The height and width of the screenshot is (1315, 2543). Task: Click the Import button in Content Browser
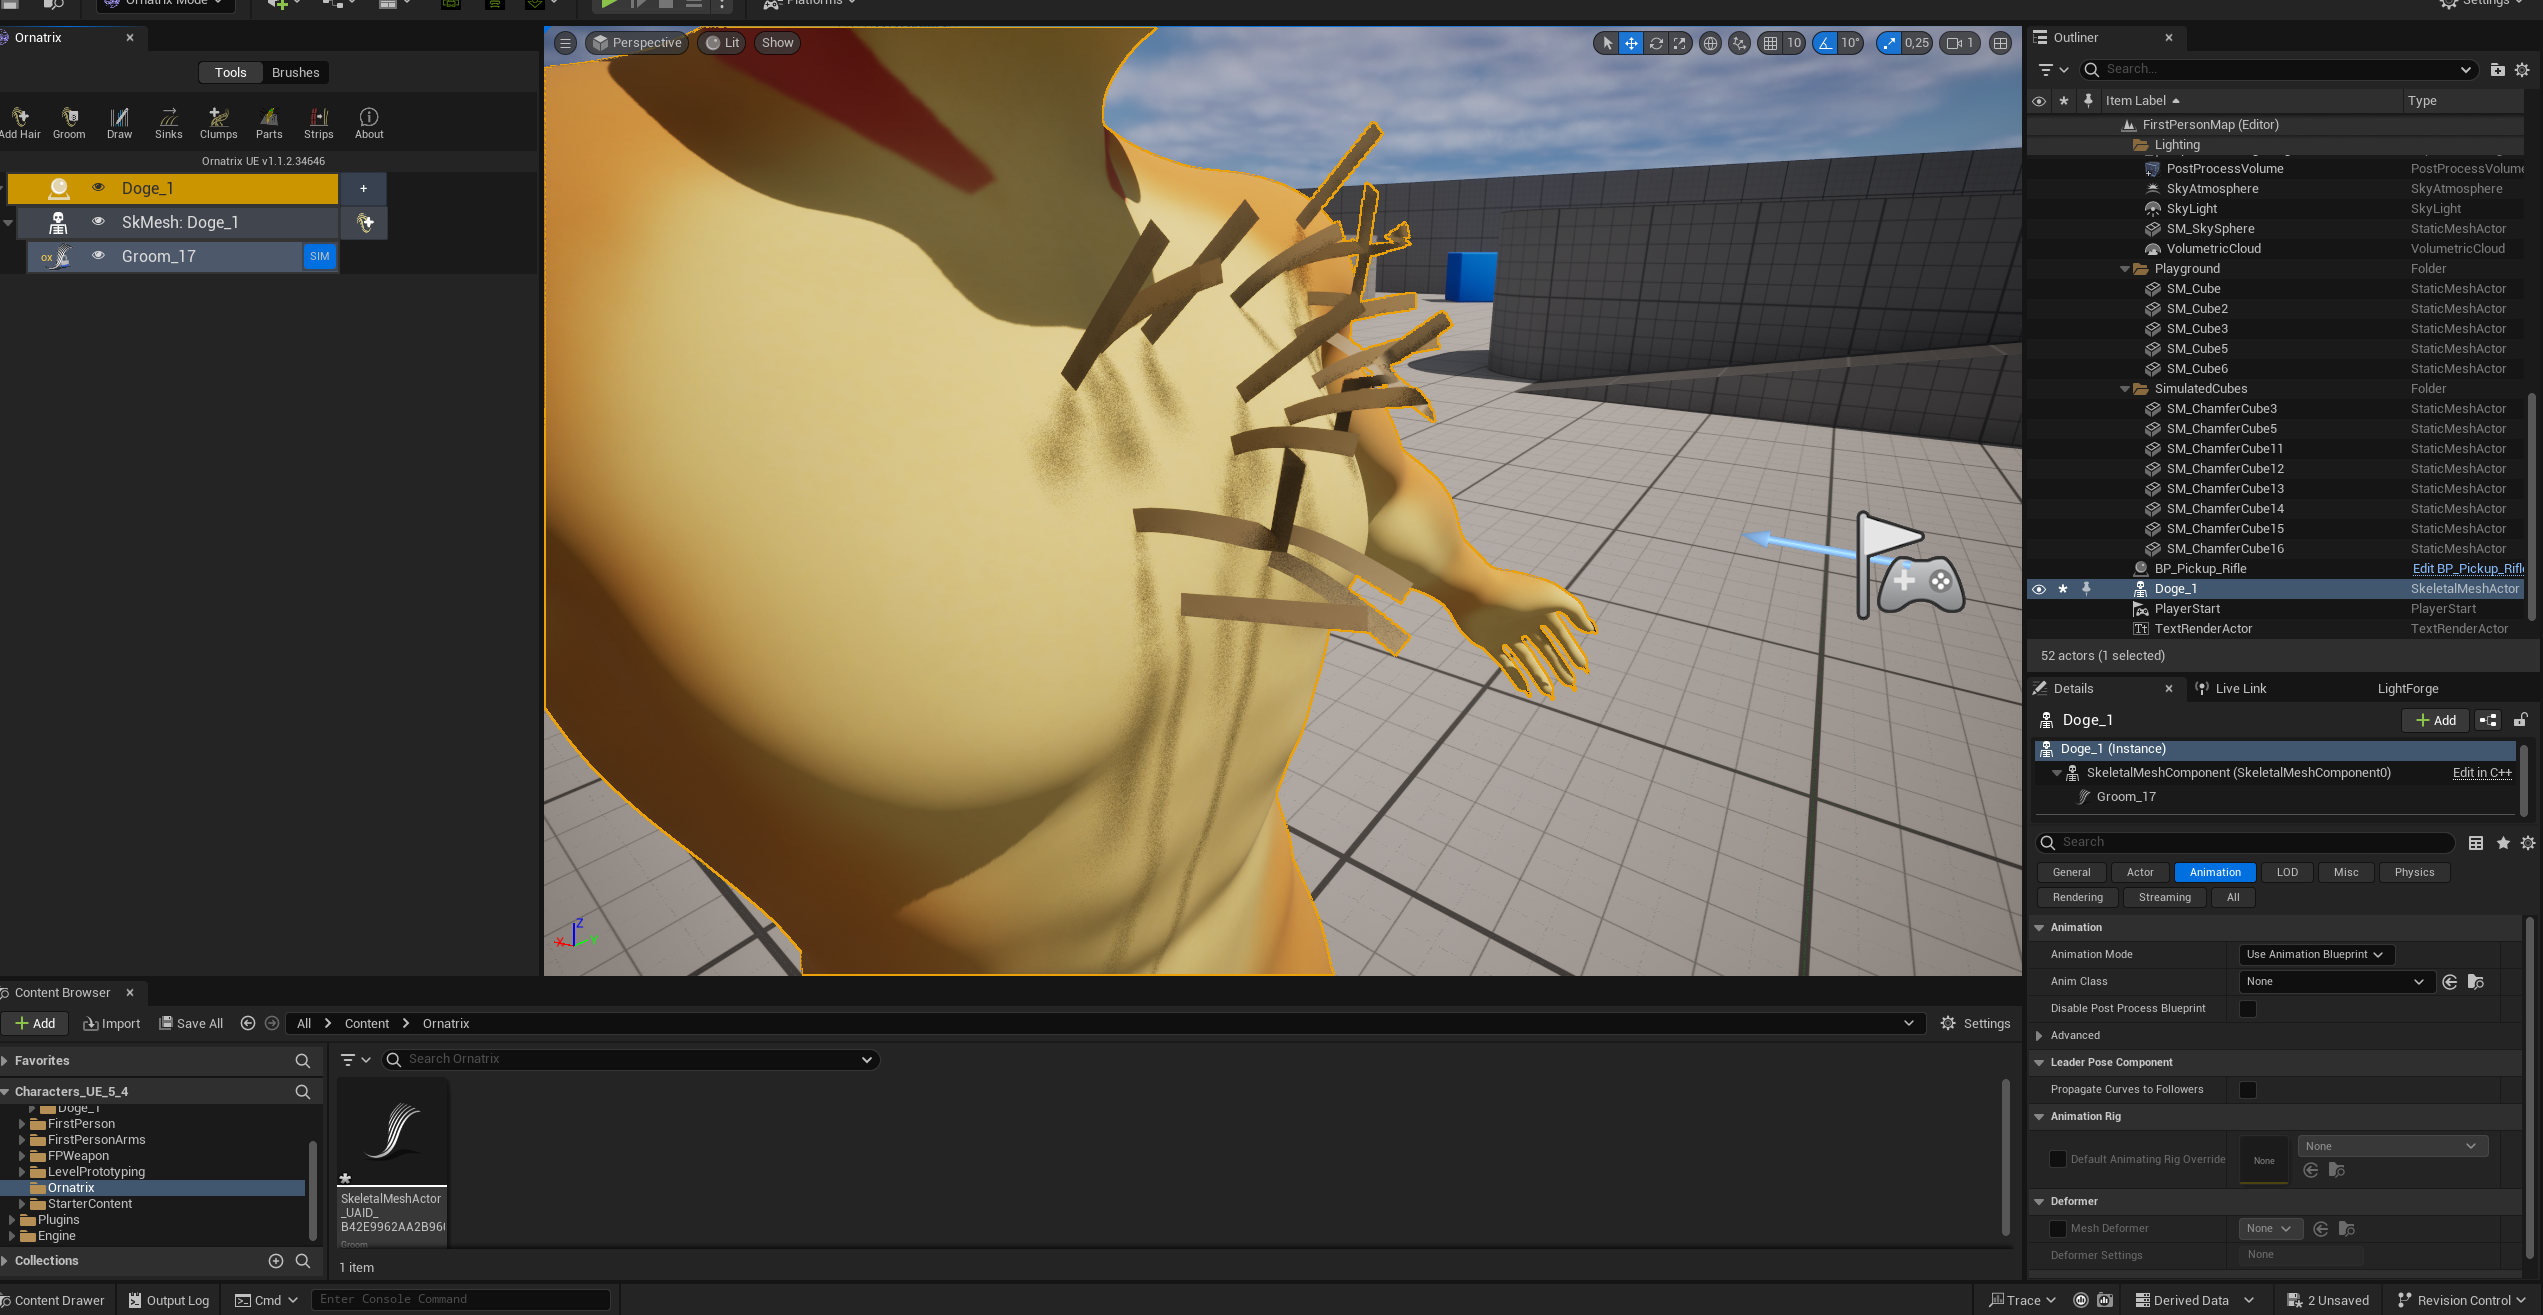coord(111,1023)
